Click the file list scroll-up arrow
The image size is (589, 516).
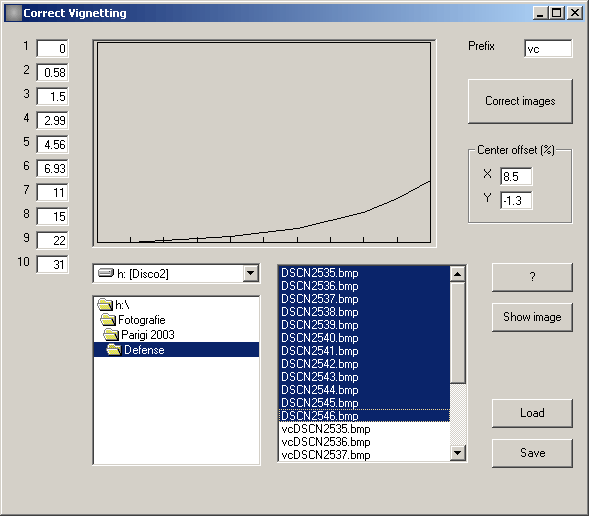coord(457,274)
